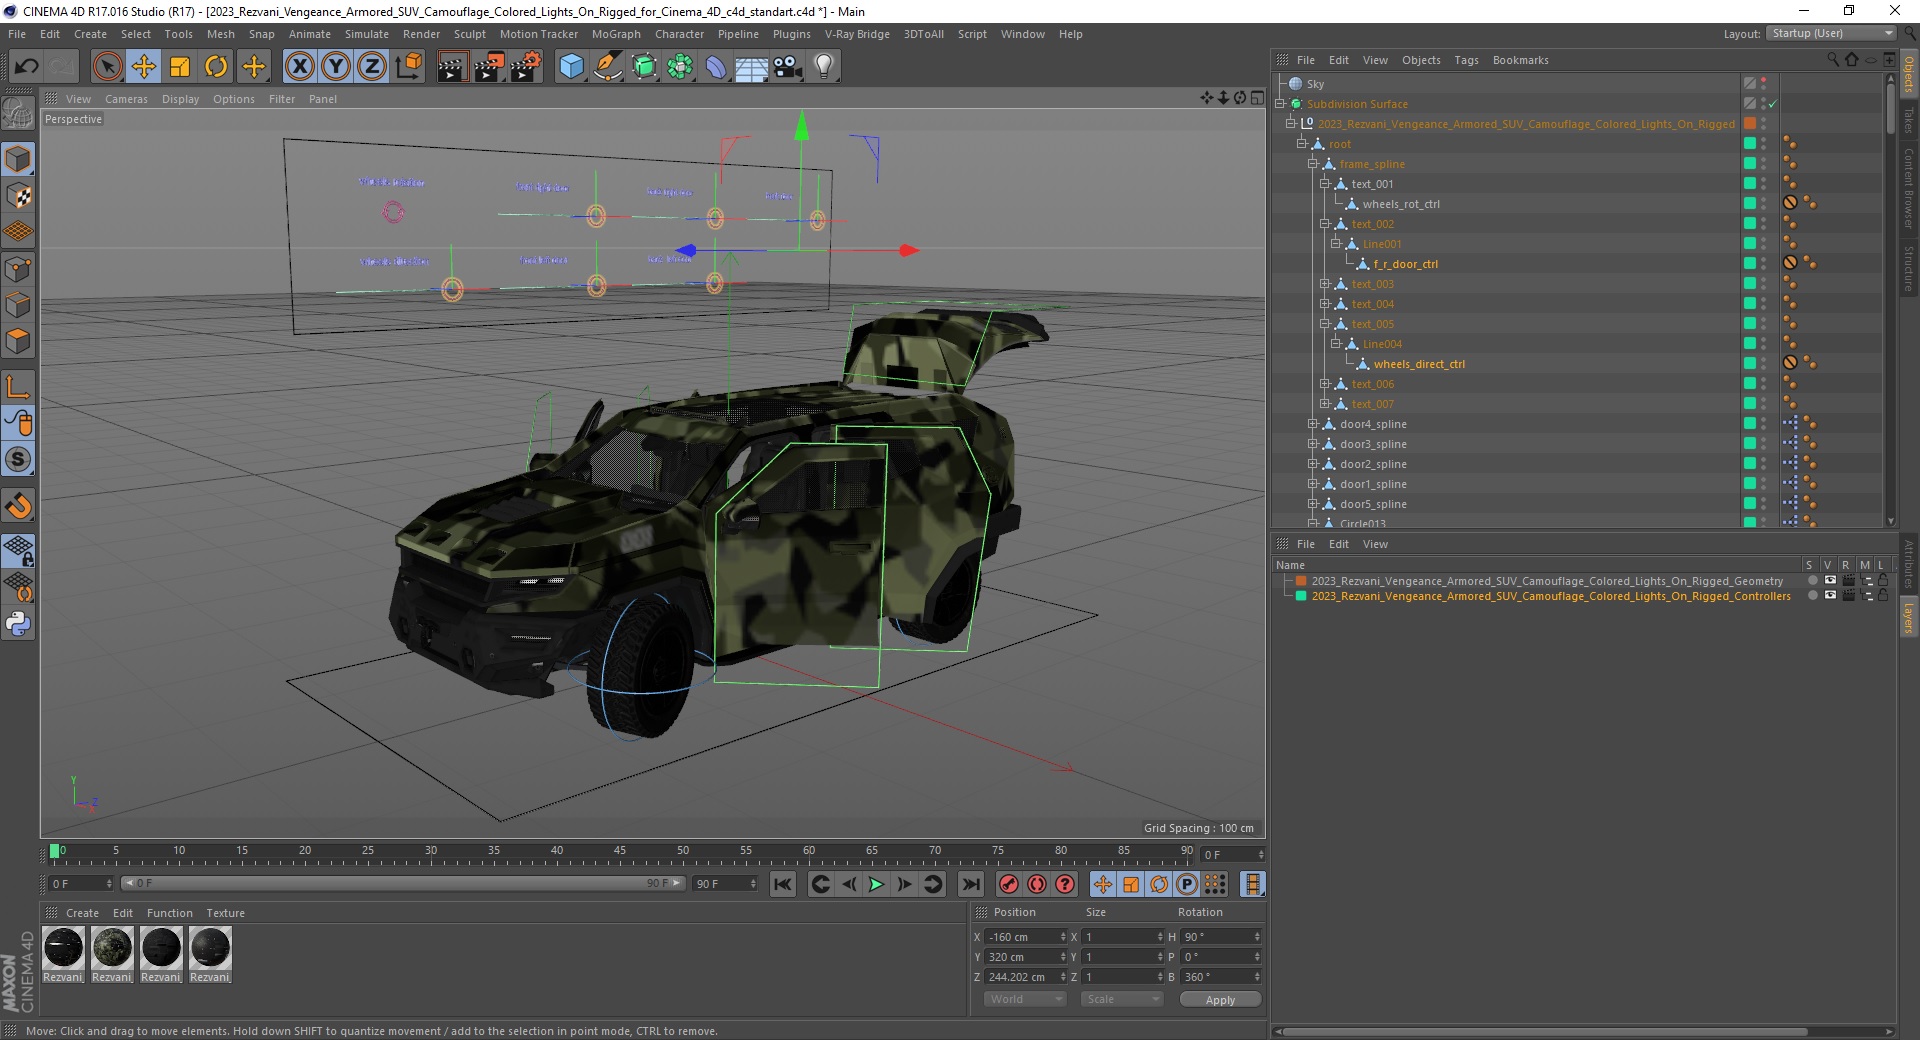Play animation forward
1920x1040 pixels.
click(x=876, y=884)
